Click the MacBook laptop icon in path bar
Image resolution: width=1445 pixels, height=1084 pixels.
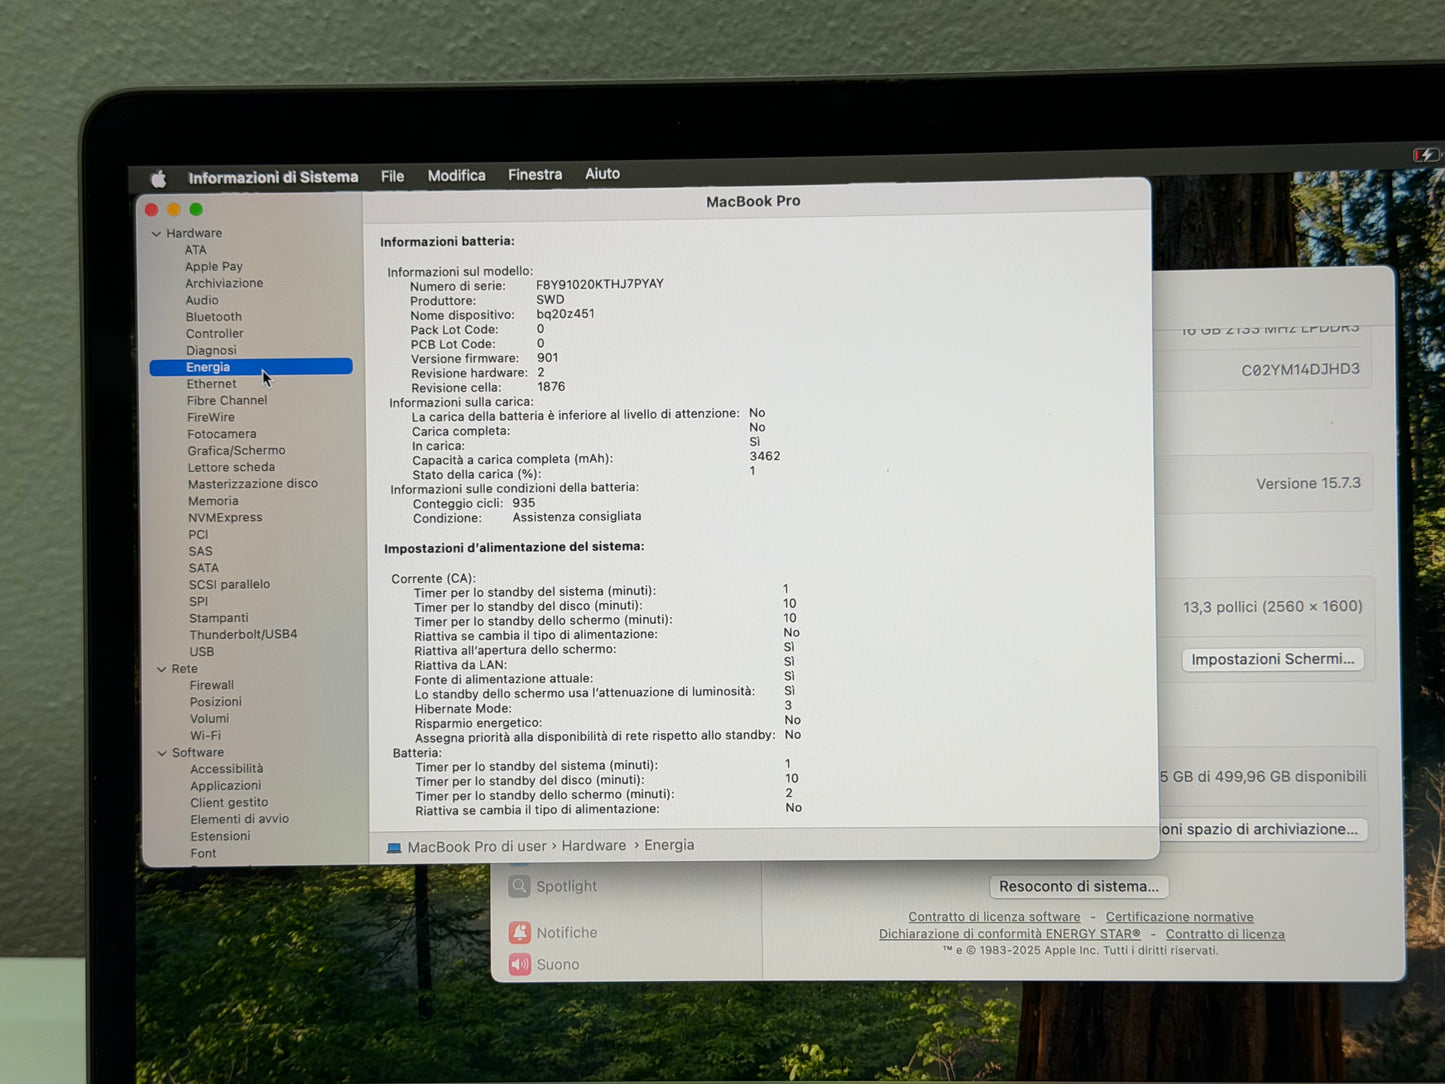[394, 847]
